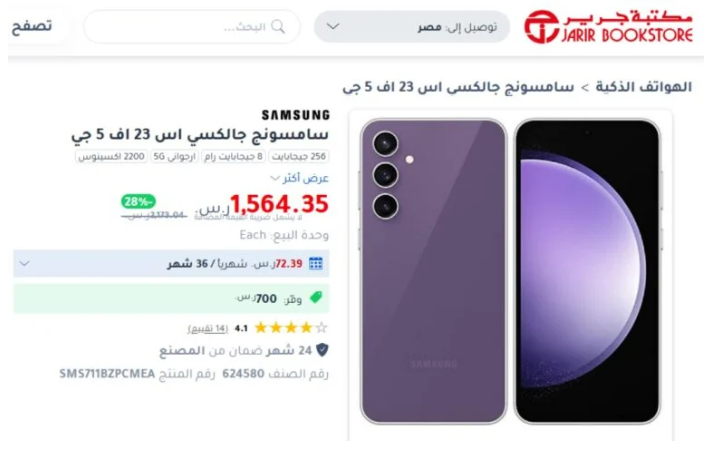
Task: Open the تصفح browse menu
Action: pos(32,26)
